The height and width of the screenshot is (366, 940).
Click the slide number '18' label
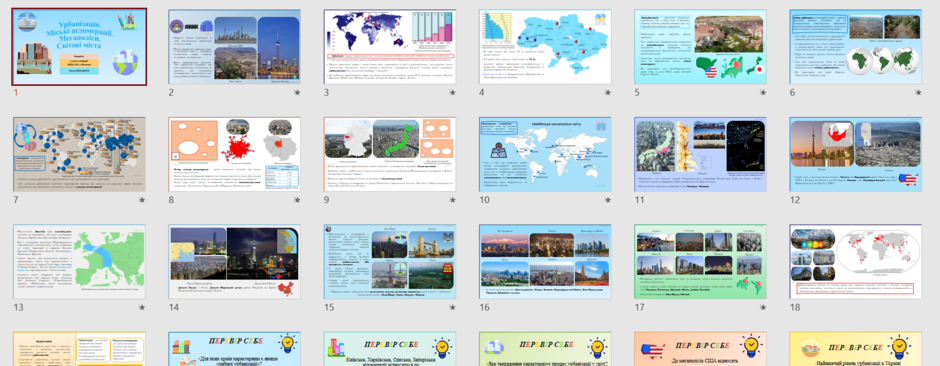coord(794,307)
